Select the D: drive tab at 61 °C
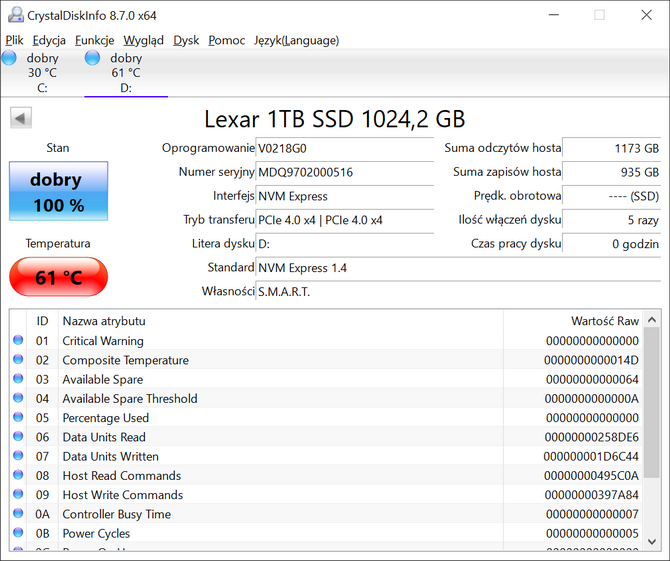The image size is (670, 561). (x=126, y=73)
